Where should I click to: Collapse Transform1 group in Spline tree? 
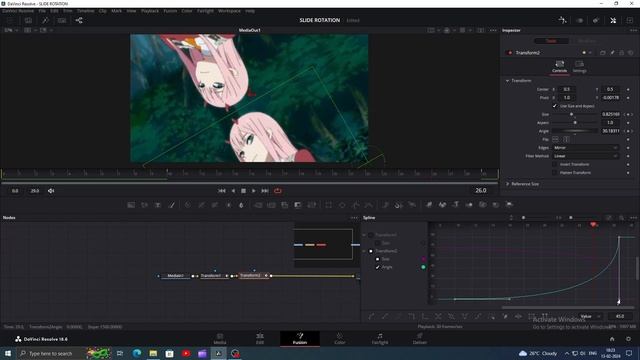tap(364, 235)
